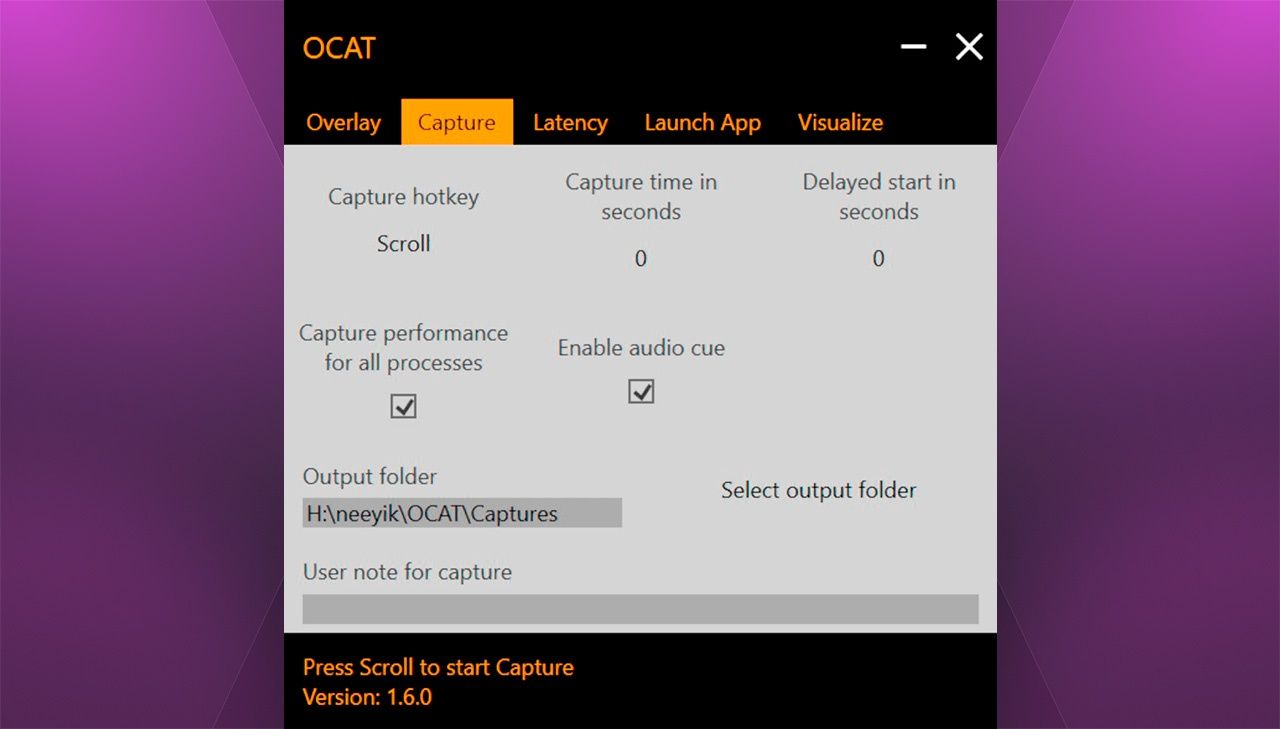Click the Output folder path field
Image resolution: width=1280 pixels, height=729 pixels.
pyautogui.click(x=462, y=514)
